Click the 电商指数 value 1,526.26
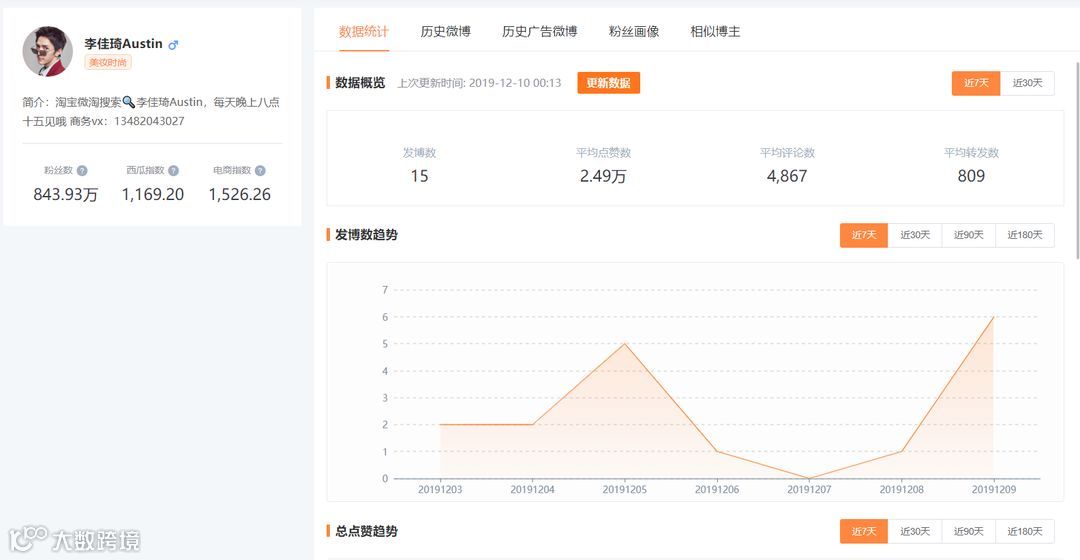 point(240,195)
